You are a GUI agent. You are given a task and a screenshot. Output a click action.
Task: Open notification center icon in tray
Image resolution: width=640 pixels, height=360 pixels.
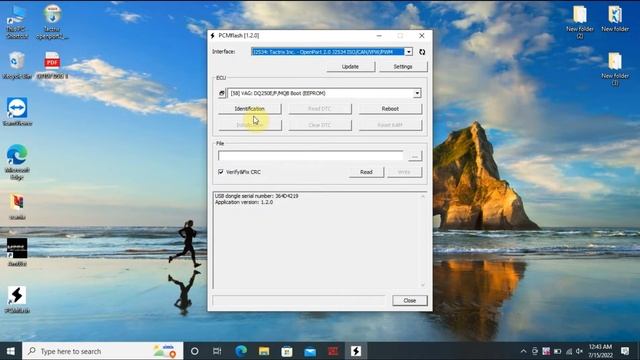625,351
